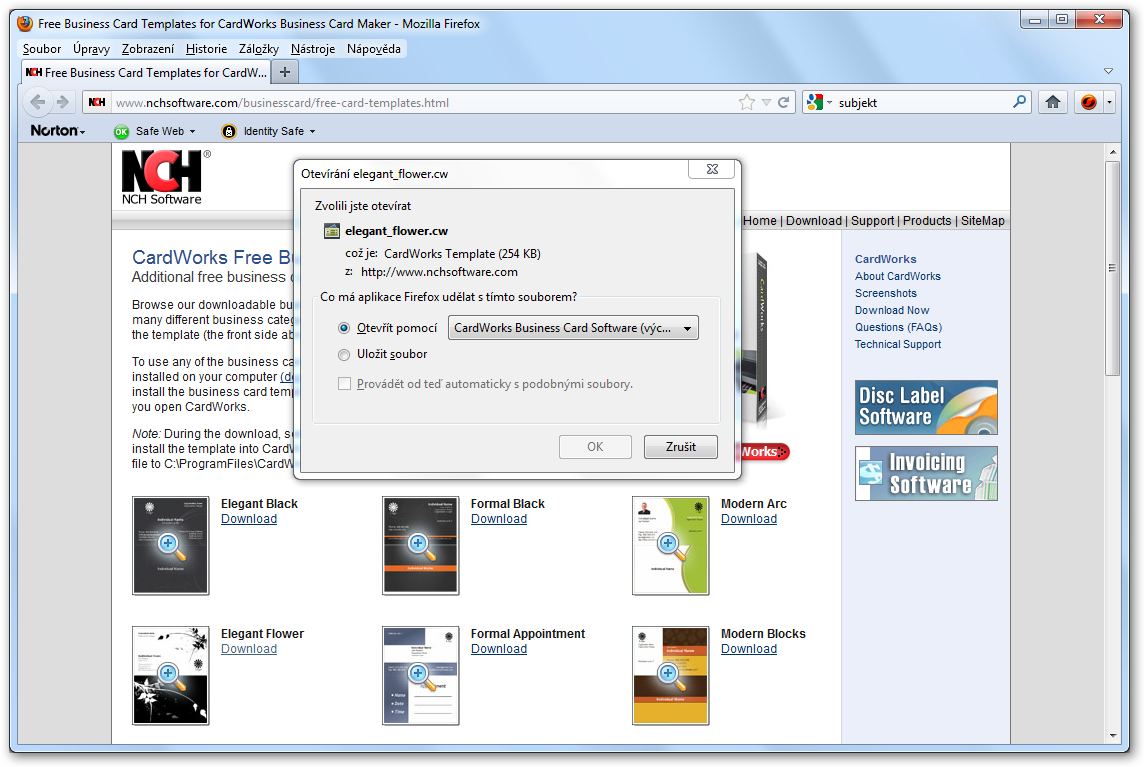
Task: Zoom into Elegant Flower template thumbnail
Action: coord(170,675)
